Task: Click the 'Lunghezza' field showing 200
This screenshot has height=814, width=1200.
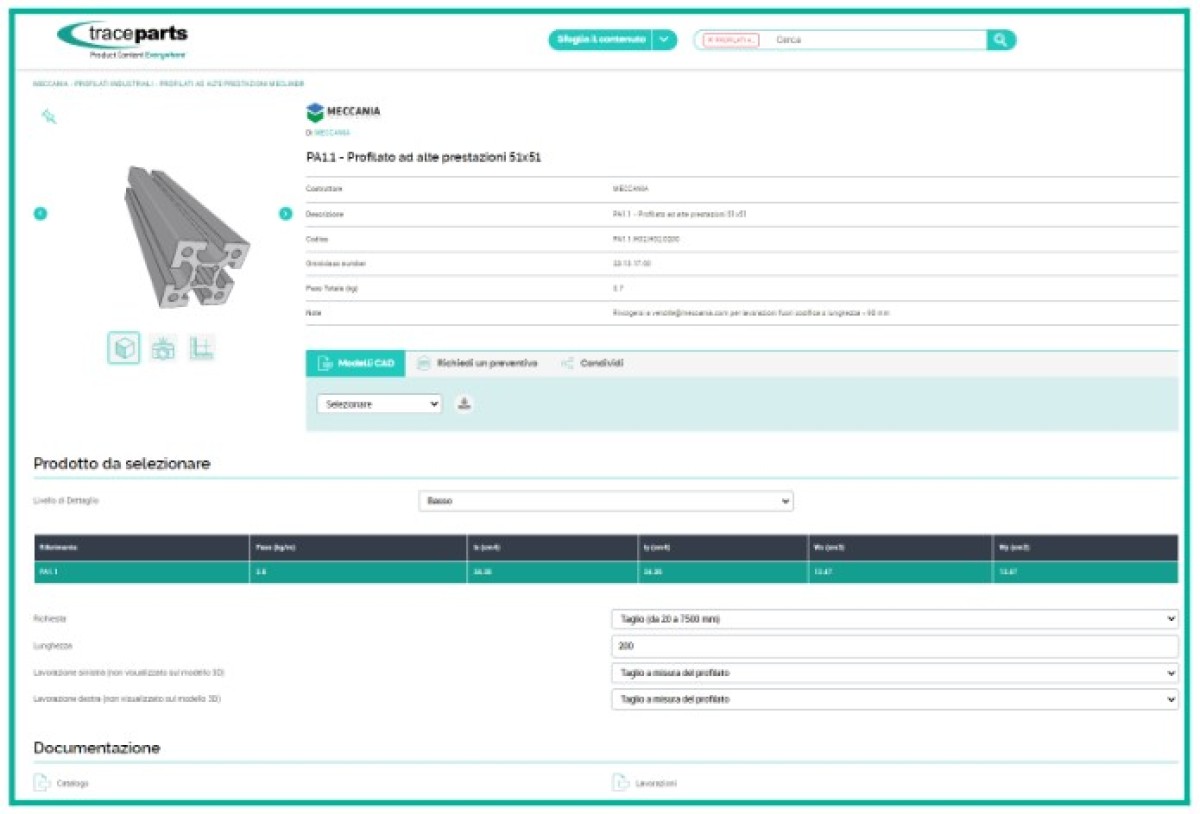Action: click(895, 646)
